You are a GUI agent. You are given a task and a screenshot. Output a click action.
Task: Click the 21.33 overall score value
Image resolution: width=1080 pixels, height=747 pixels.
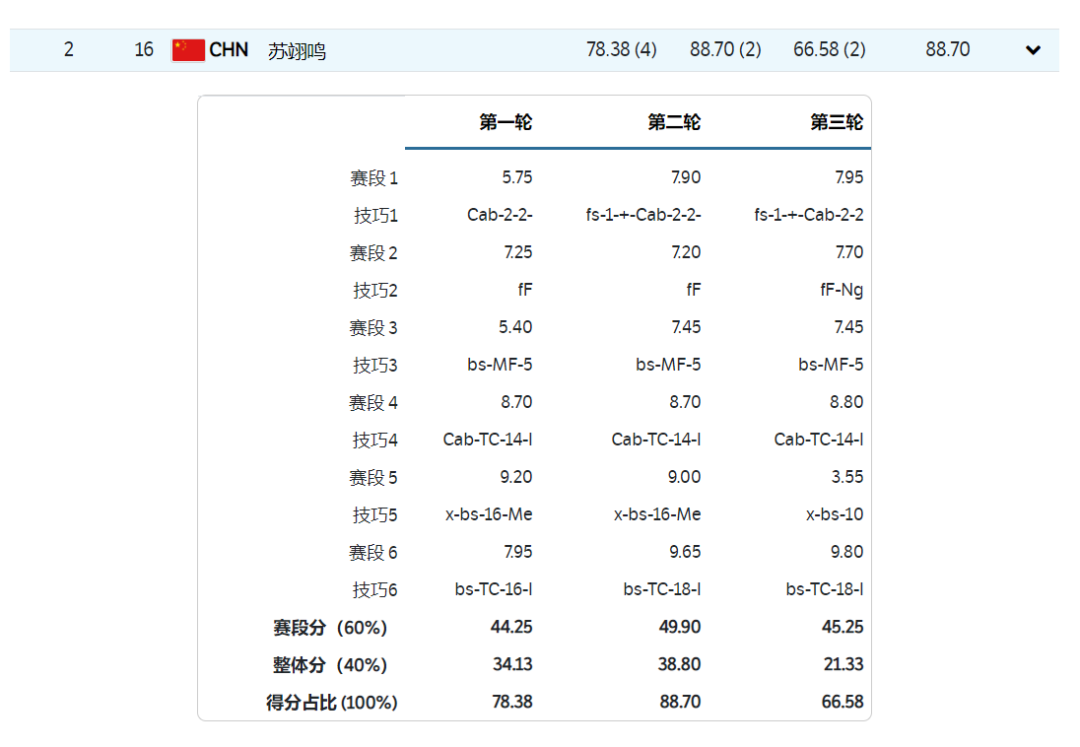pyautogui.click(x=845, y=665)
